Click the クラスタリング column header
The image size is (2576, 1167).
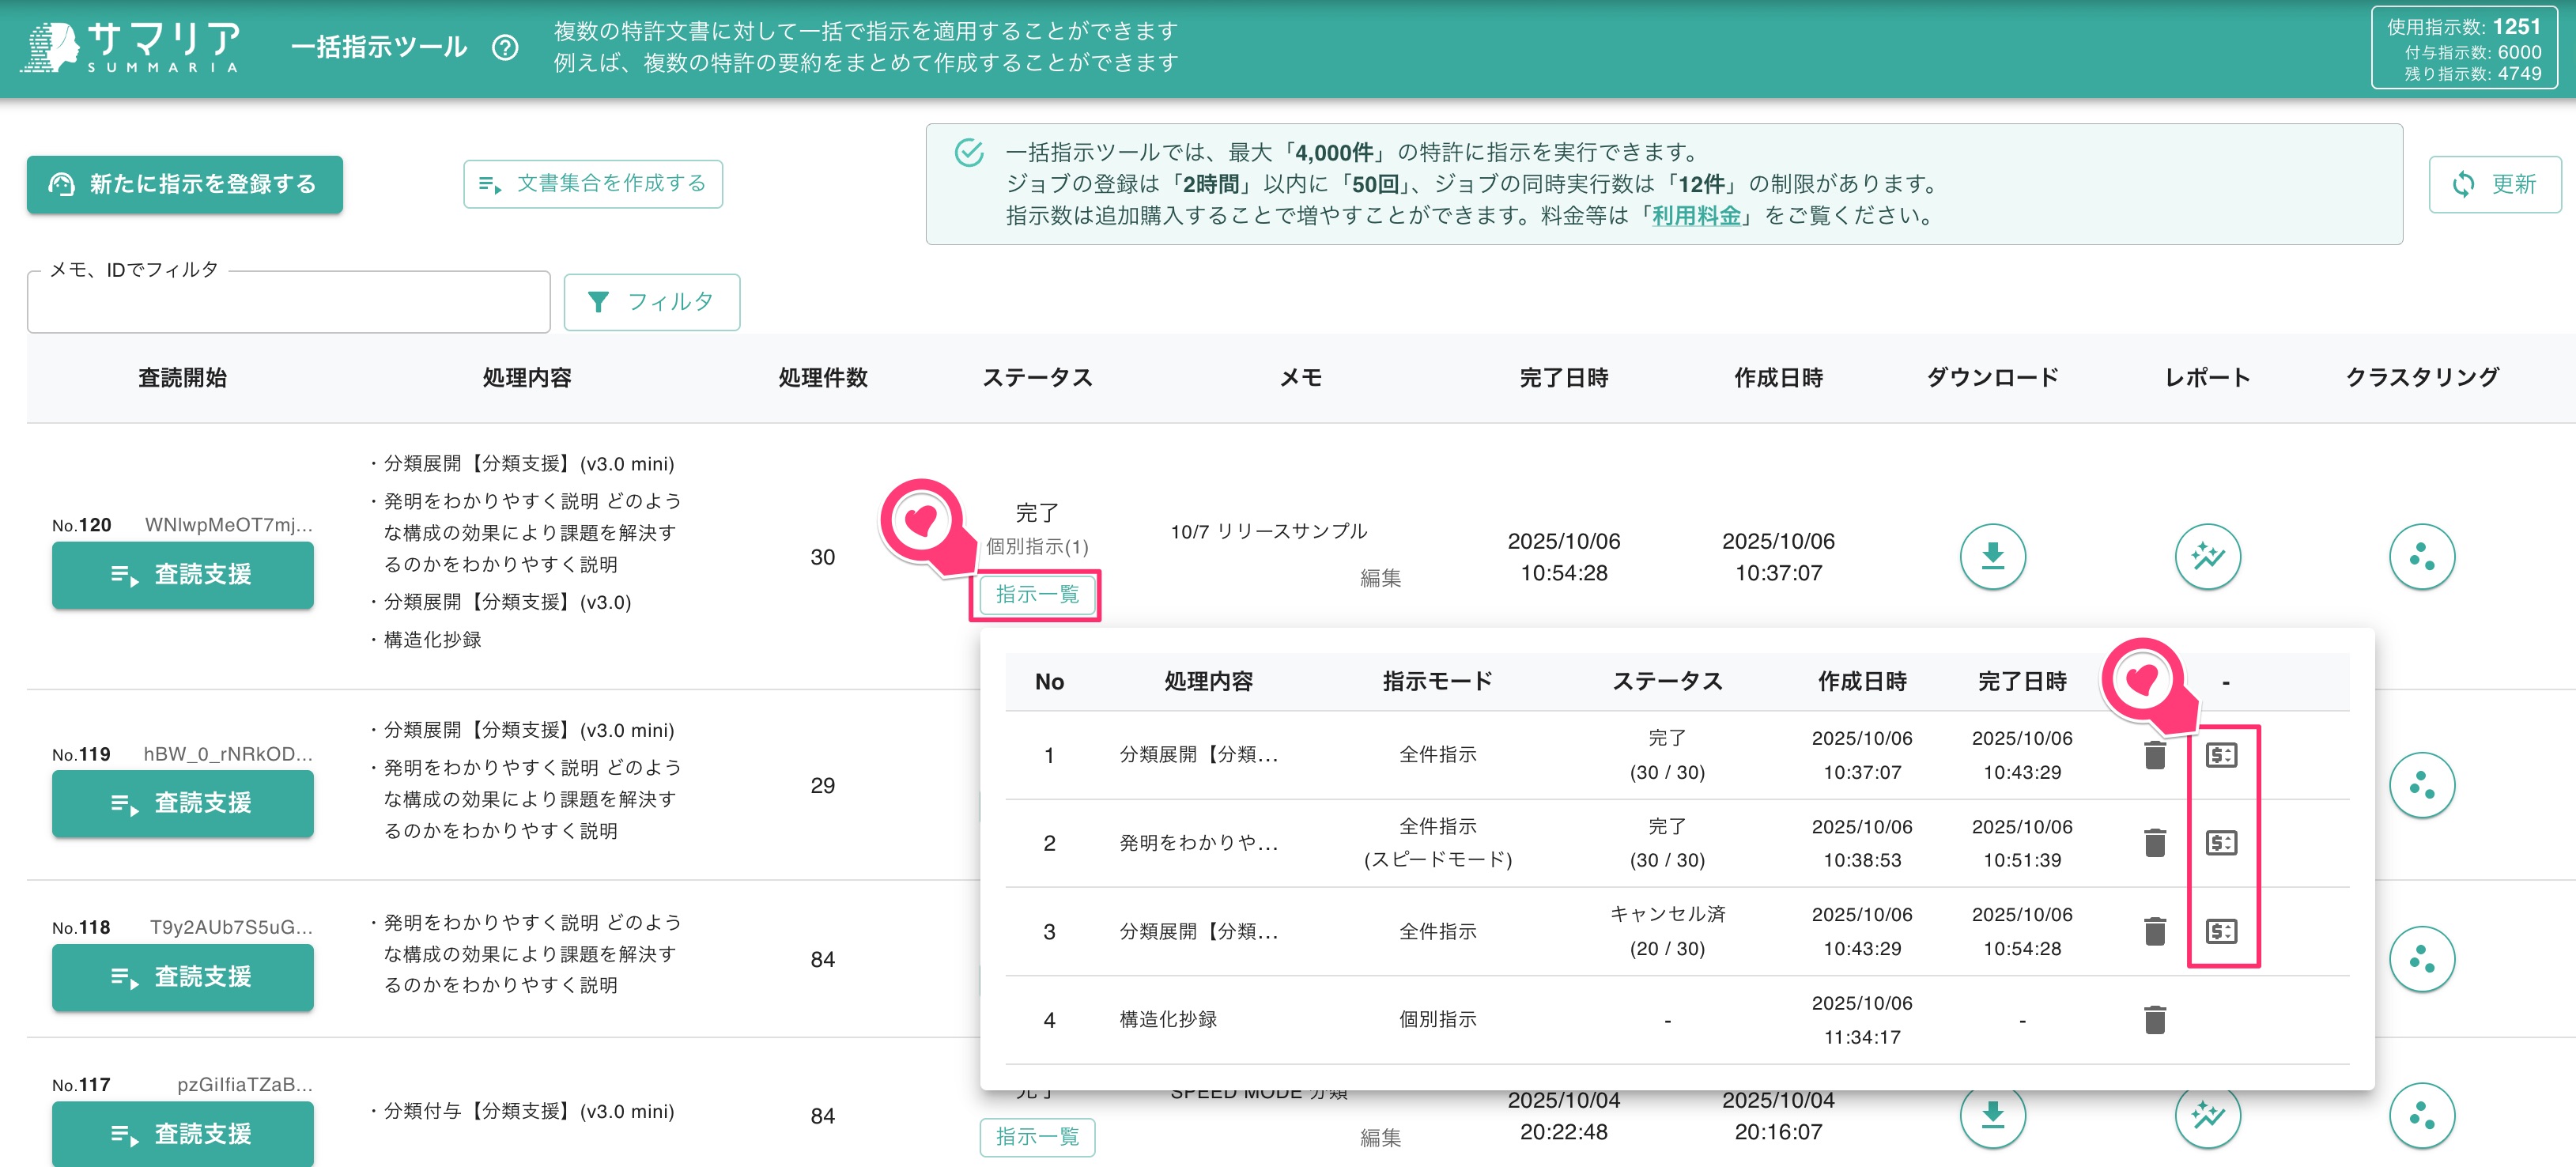[x=2421, y=378]
